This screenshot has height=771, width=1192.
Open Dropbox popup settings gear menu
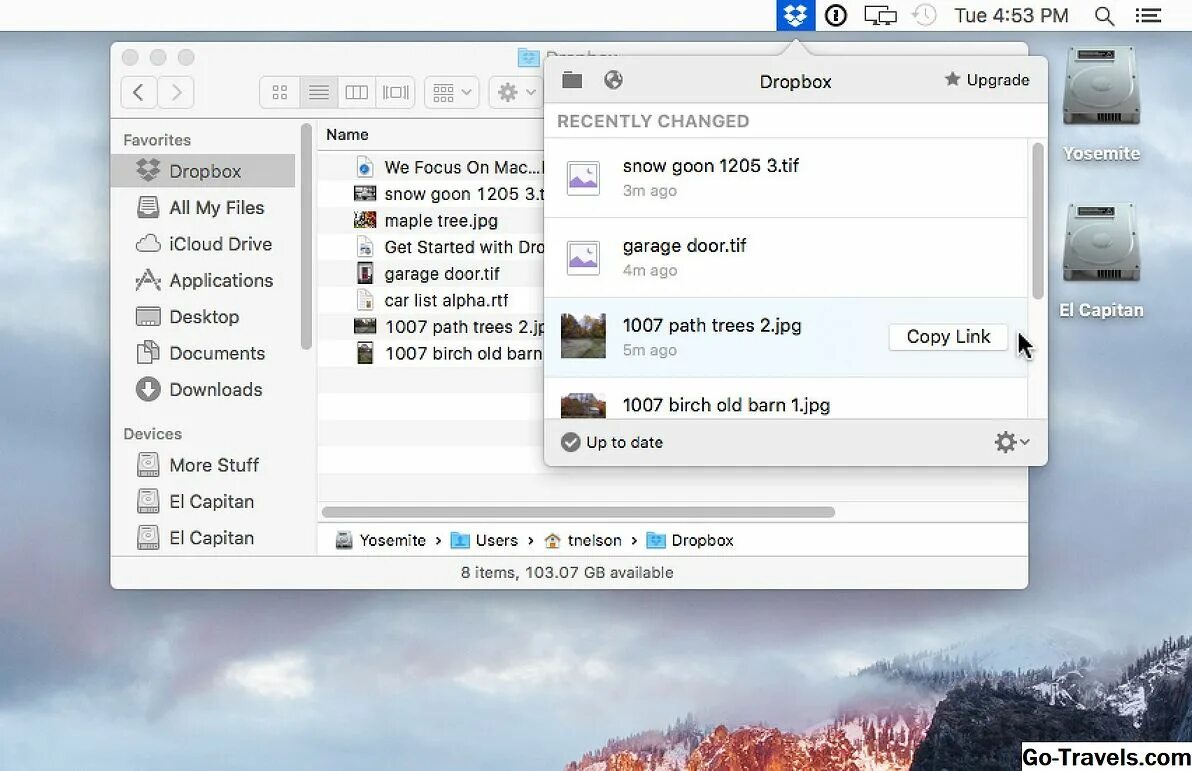(1012, 442)
